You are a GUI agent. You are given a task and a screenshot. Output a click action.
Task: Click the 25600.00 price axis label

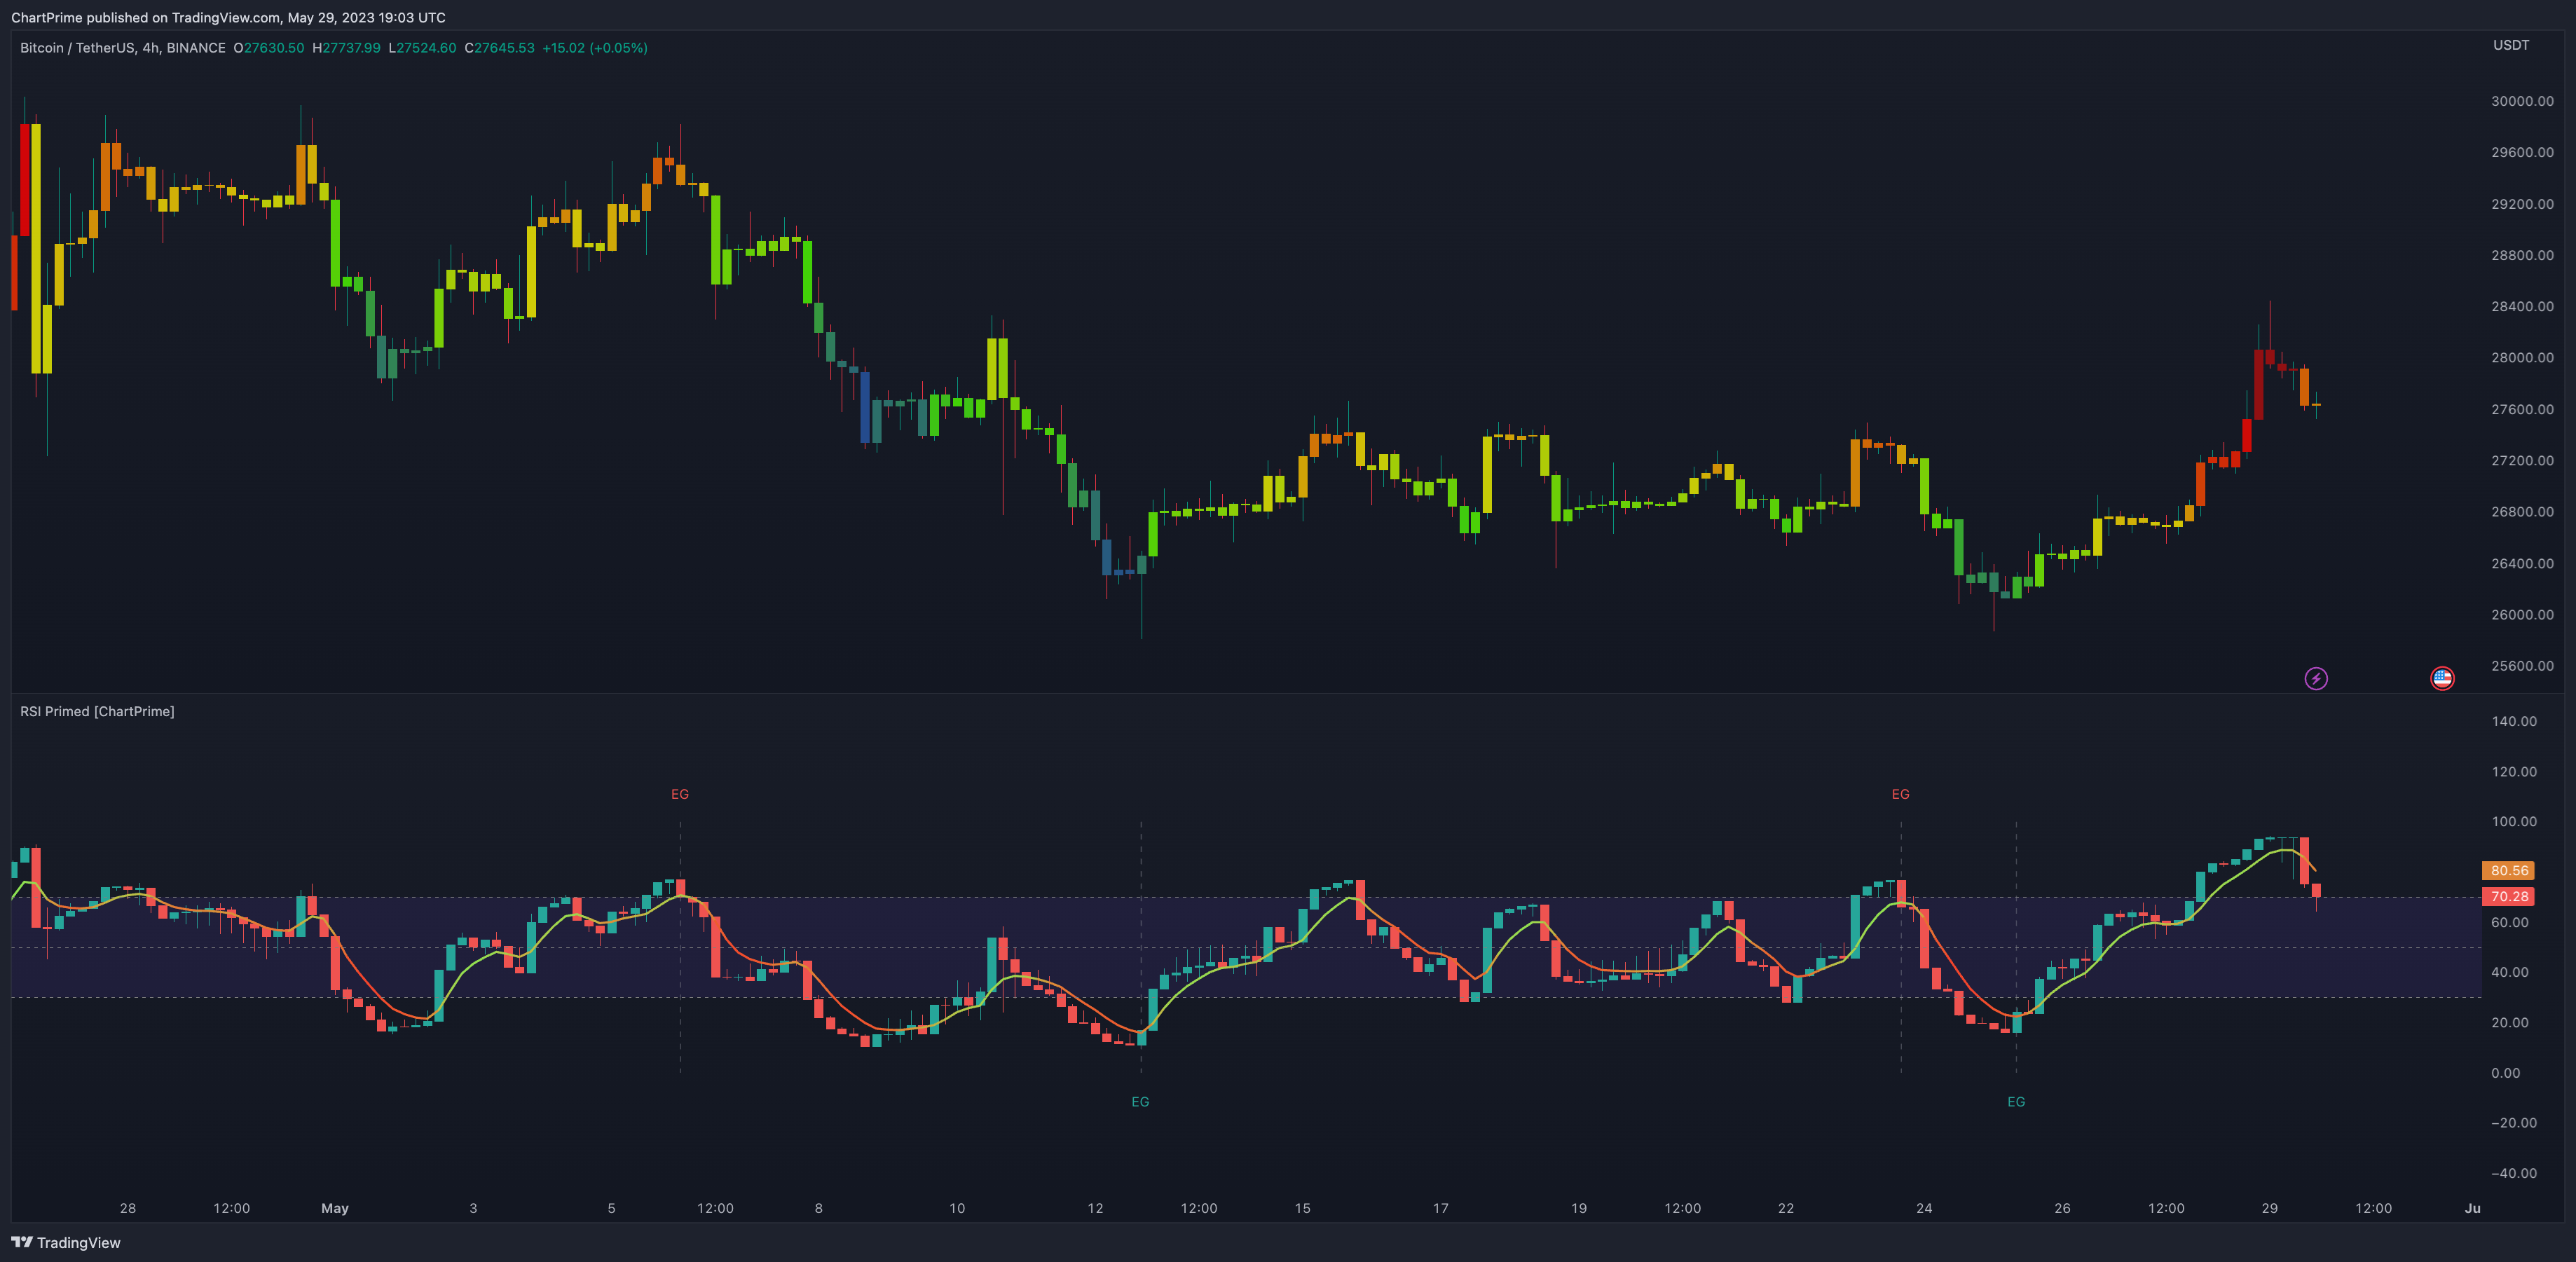(2522, 666)
